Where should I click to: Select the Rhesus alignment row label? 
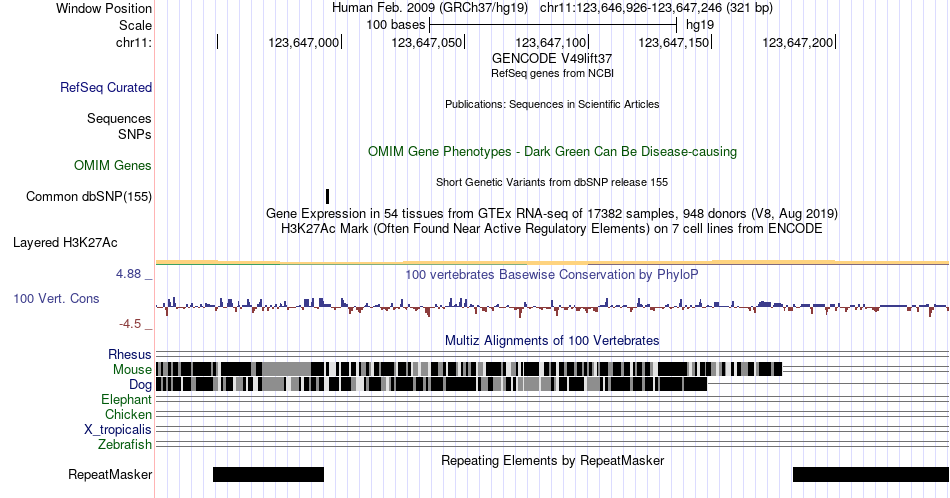(130, 354)
